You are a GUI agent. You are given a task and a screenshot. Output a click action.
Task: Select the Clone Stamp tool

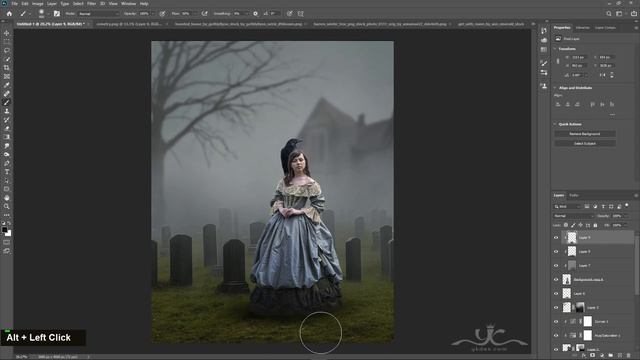(7, 111)
